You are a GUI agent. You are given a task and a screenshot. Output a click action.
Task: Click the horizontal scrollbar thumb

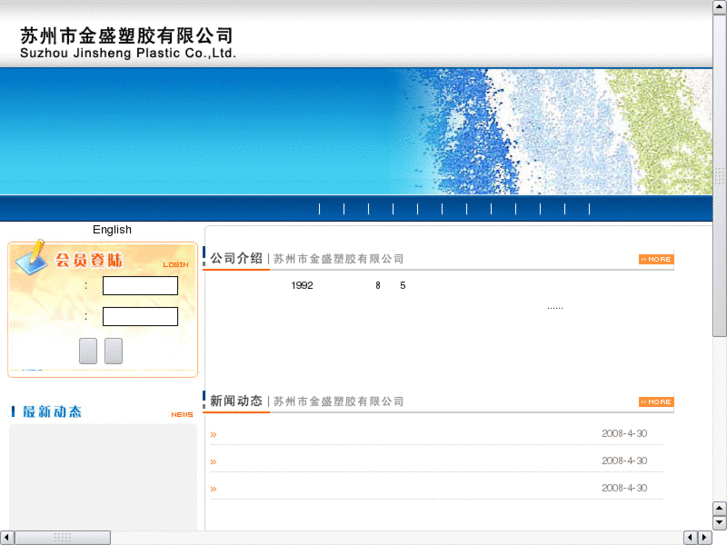pyautogui.click(x=62, y=538)
